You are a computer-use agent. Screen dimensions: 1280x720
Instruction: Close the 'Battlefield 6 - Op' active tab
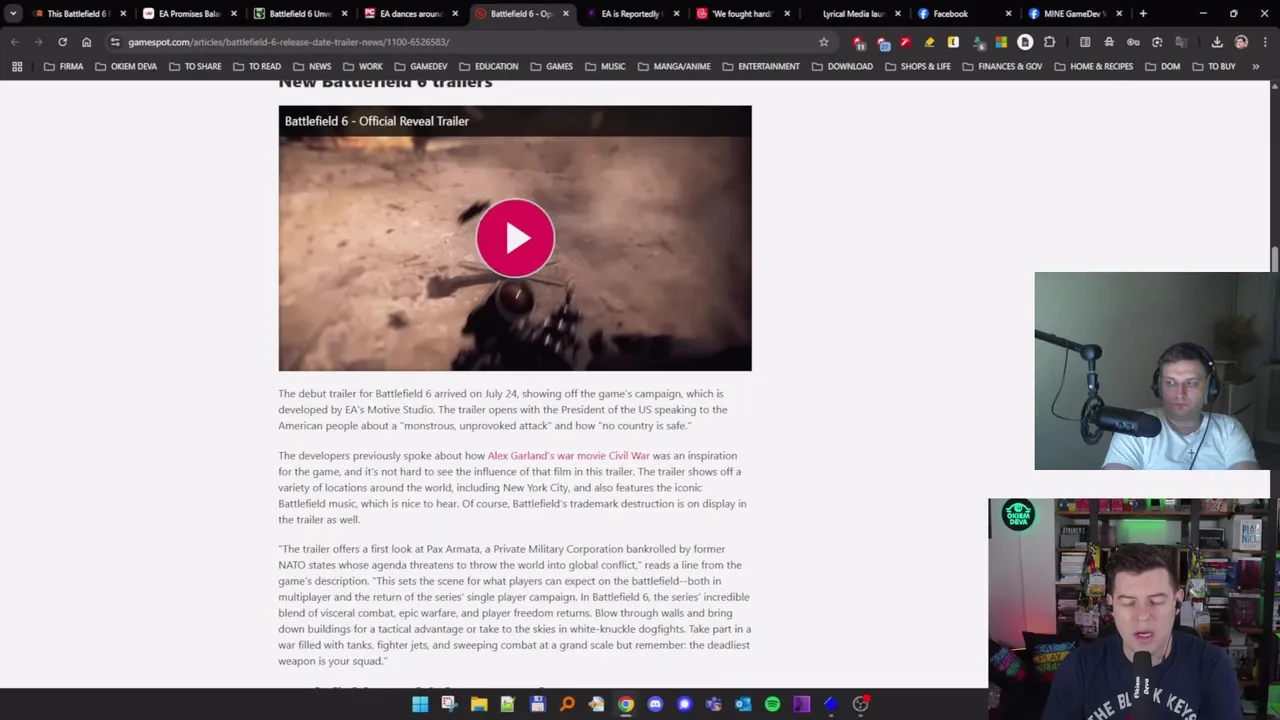[x=566, y=14]
